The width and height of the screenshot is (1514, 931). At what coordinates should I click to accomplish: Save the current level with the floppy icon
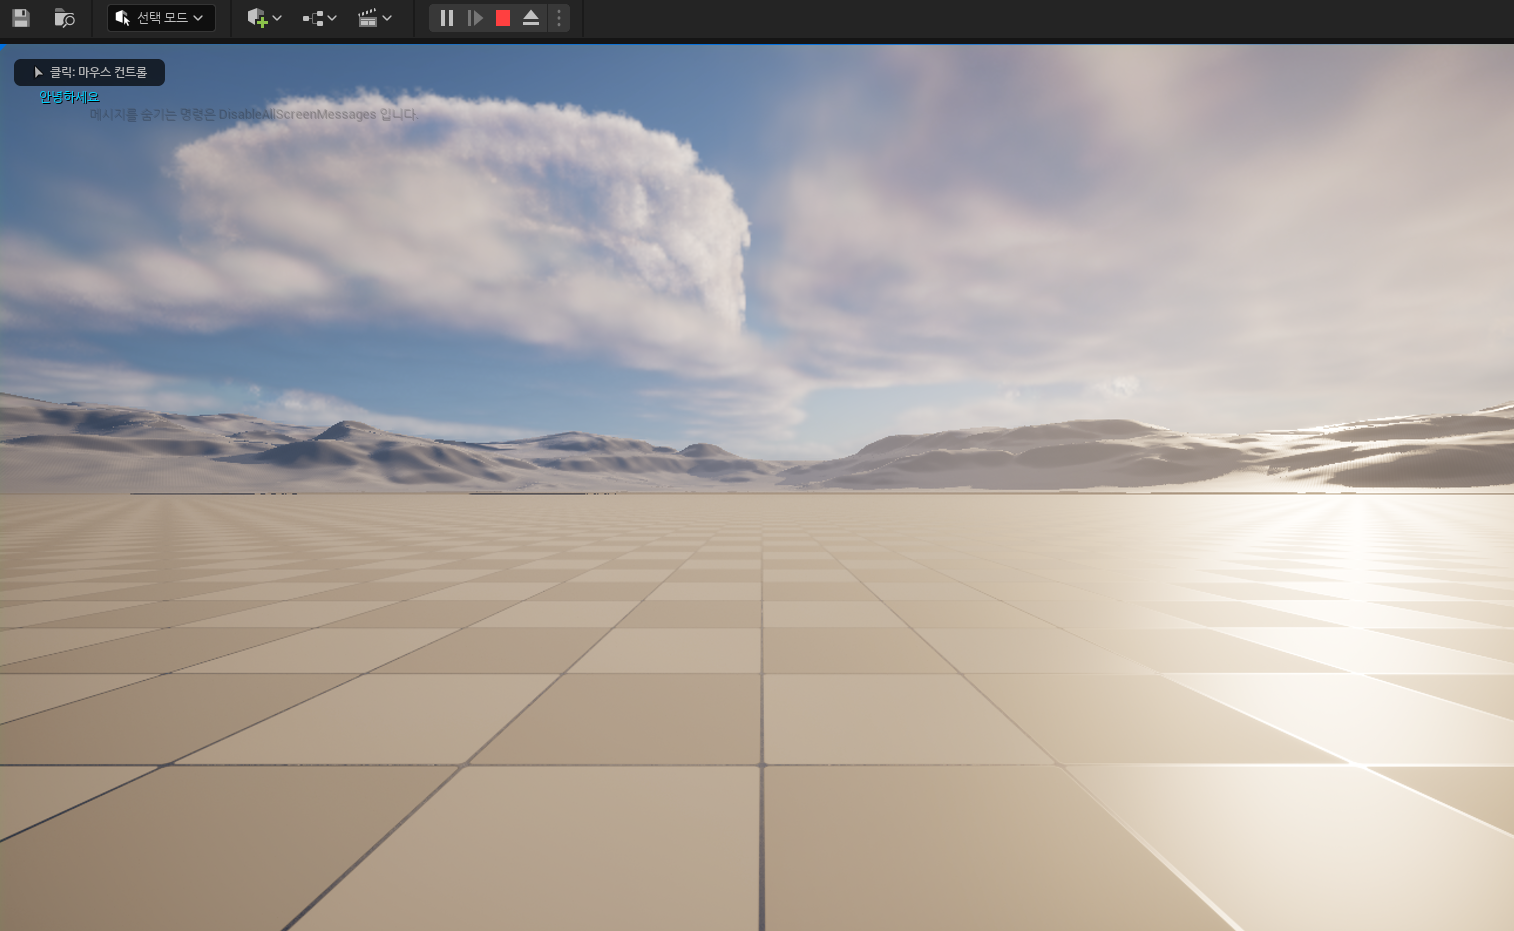click(20, 18)
